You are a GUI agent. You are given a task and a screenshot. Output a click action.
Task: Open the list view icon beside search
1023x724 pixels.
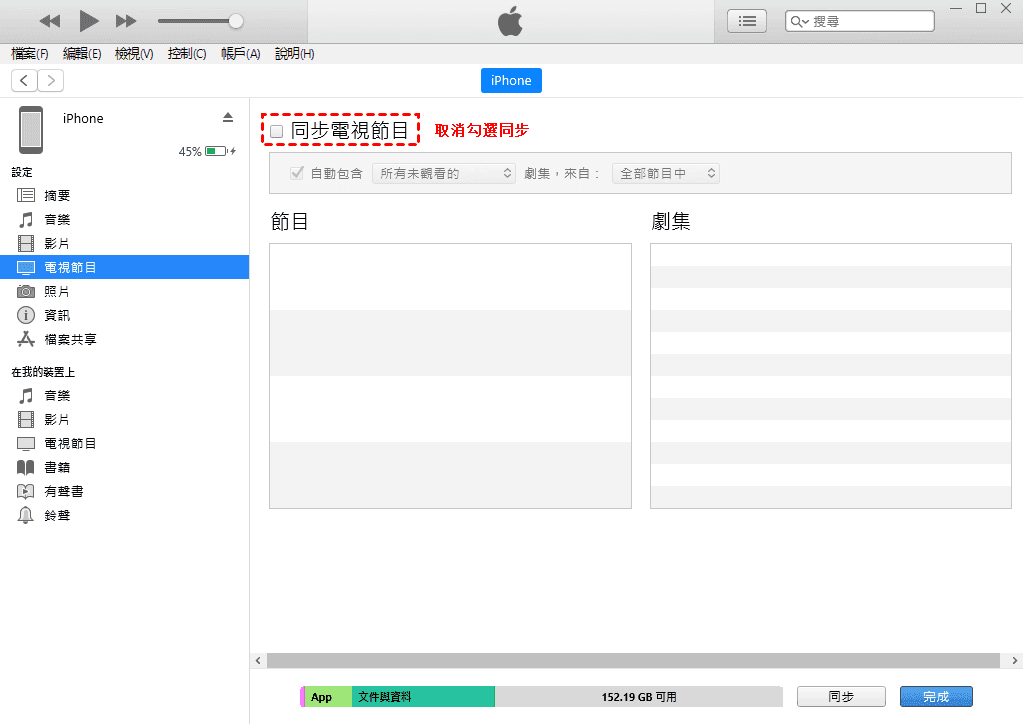click(746, 21)
